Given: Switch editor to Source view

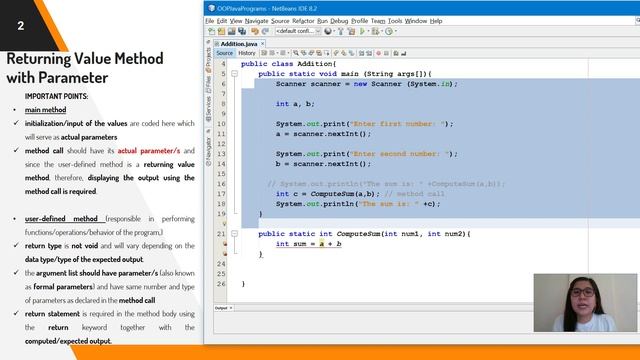Looking at the screenshot, I should click(224, 53).
